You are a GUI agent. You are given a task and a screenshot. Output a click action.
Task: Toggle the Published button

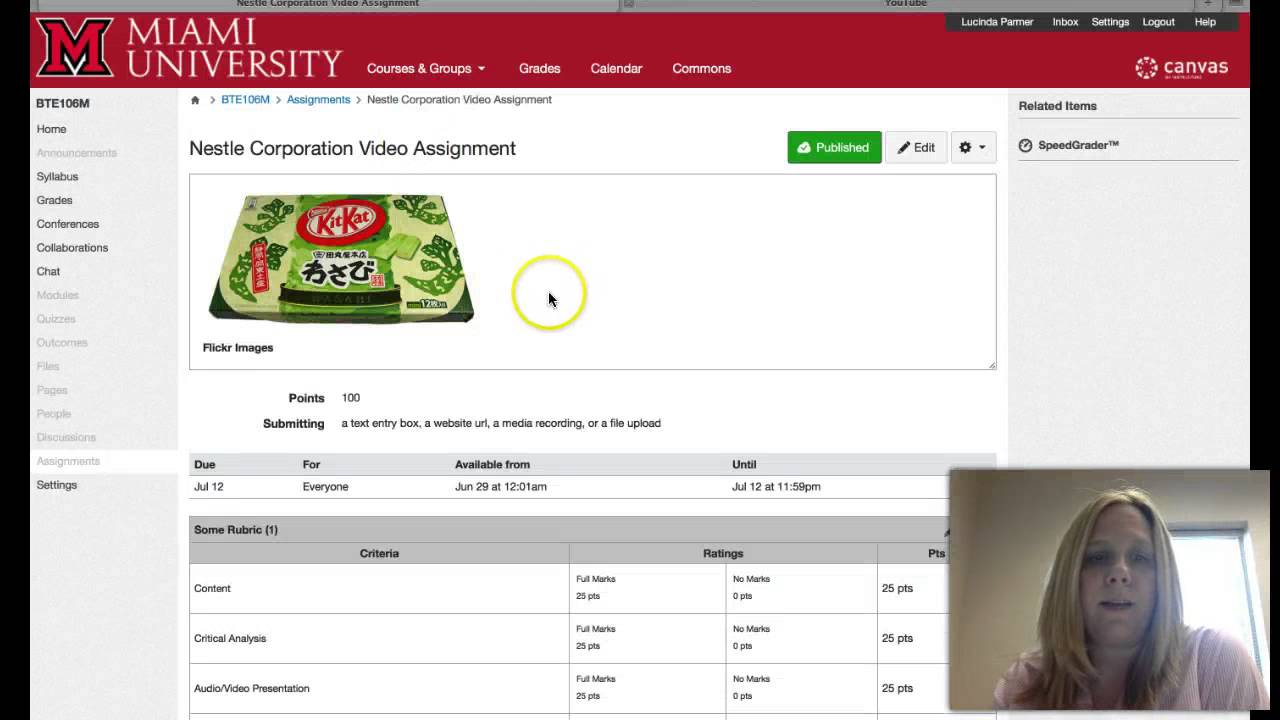834,147
